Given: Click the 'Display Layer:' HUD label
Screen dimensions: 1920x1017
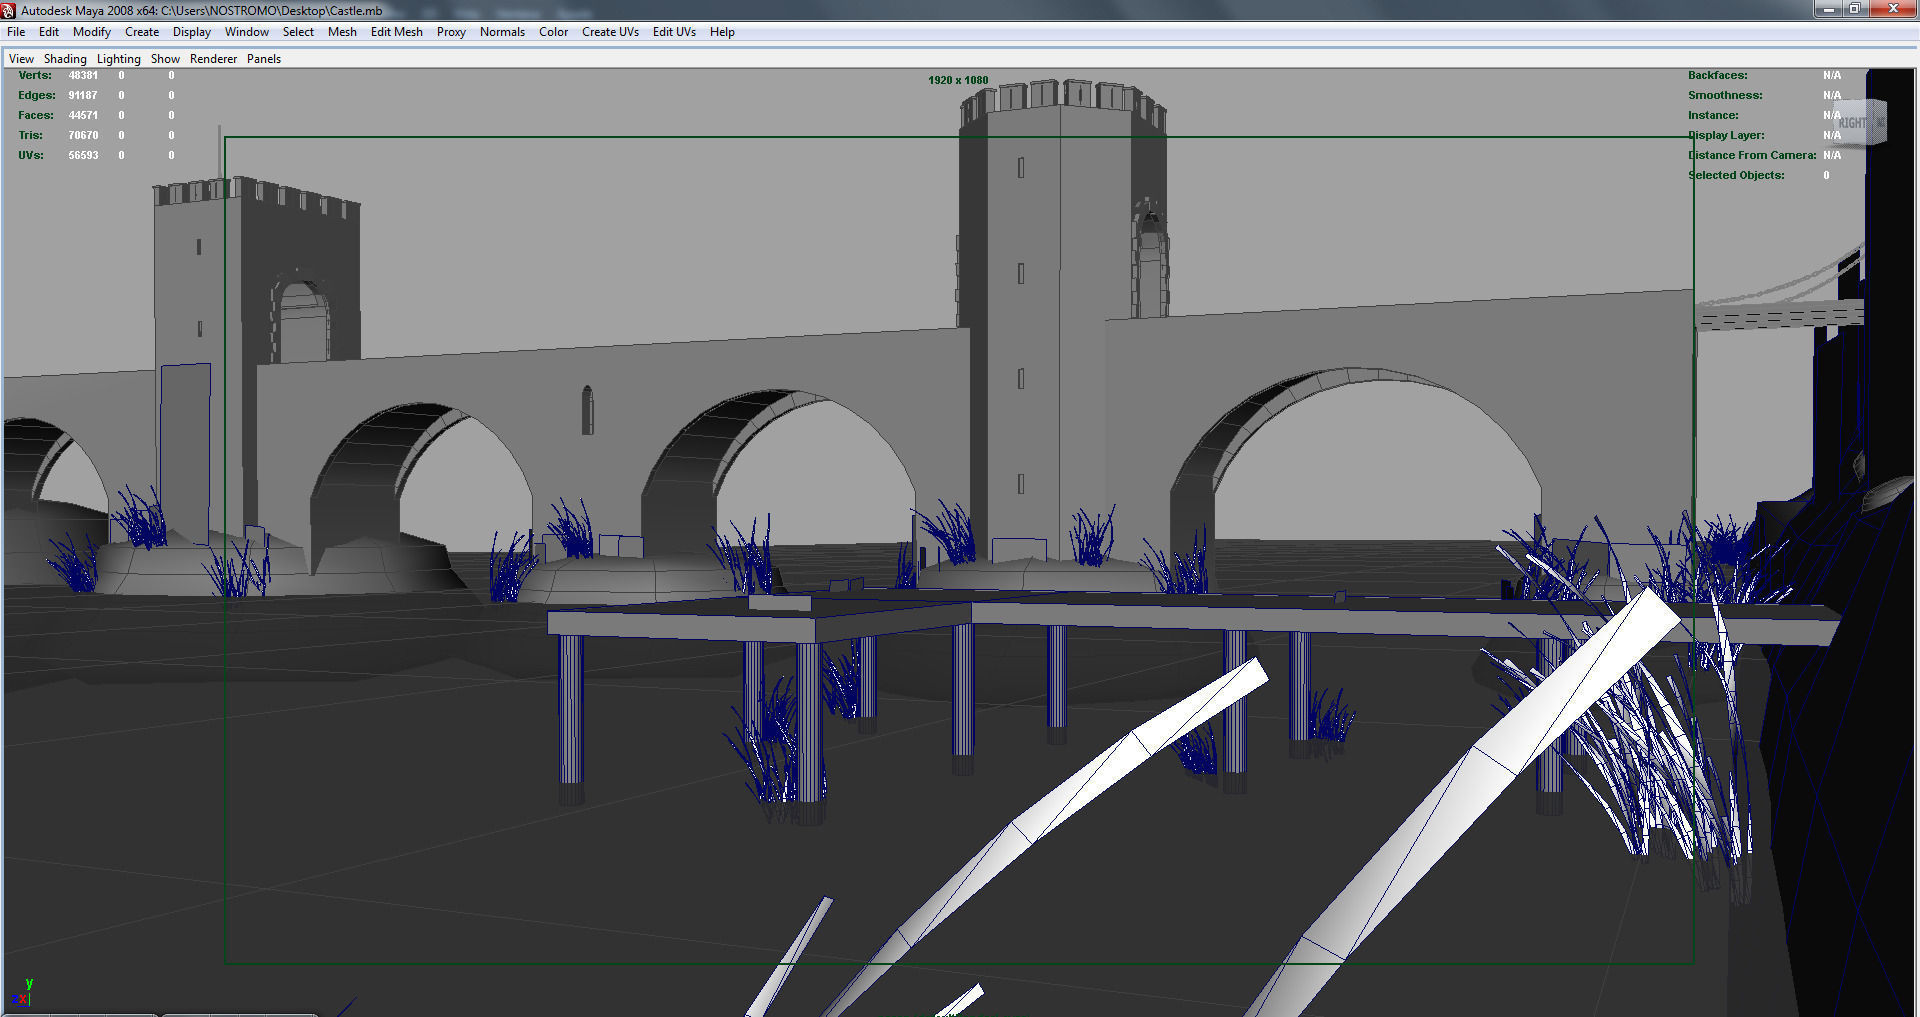Looking at the screenshot, I should (1726, 135).
